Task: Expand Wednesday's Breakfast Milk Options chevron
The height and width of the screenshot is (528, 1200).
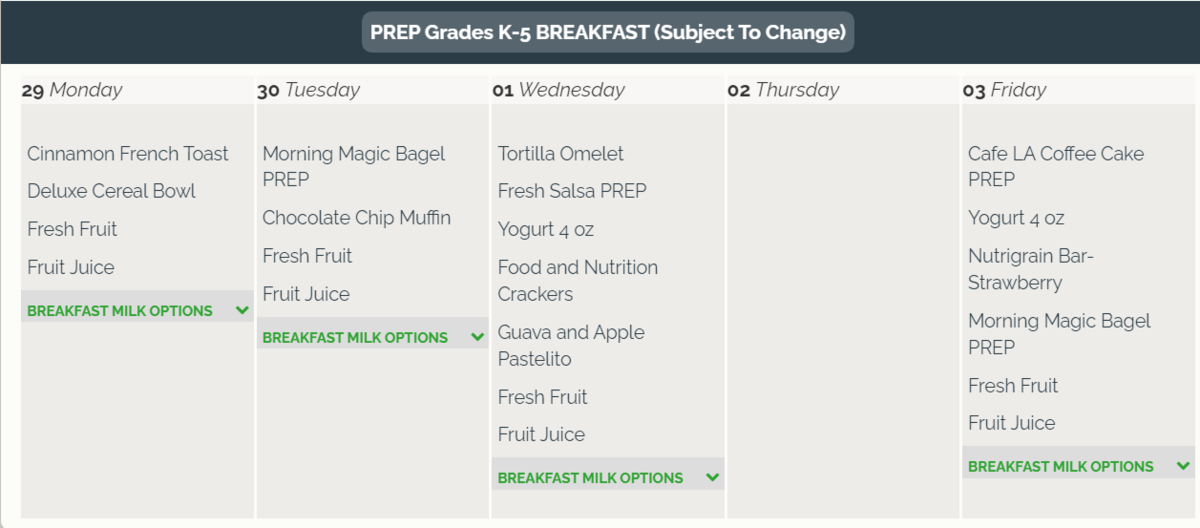Action: tap(712, 477)
